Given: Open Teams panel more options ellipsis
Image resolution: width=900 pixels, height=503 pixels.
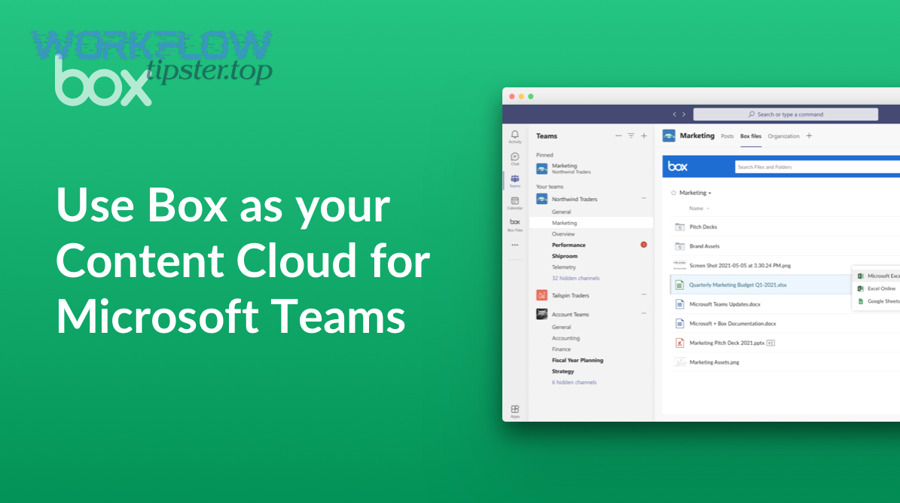Looking at the screenshot, I should coord(618,136).
